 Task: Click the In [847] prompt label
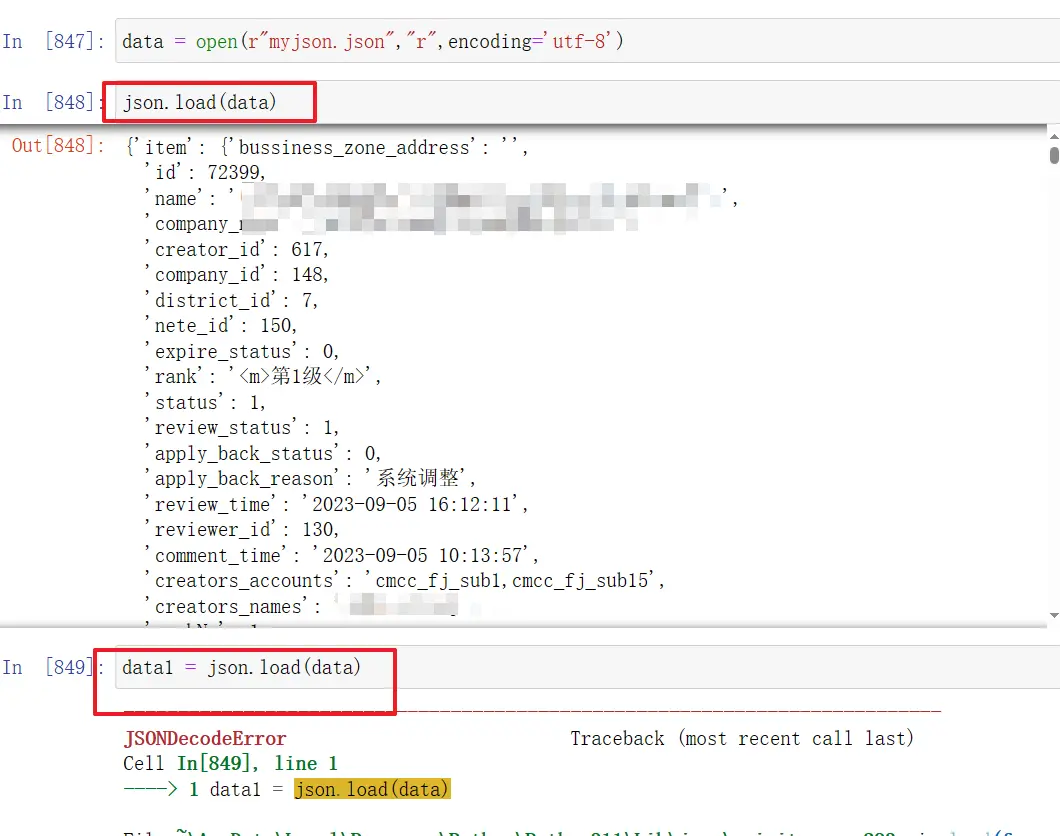53,42
